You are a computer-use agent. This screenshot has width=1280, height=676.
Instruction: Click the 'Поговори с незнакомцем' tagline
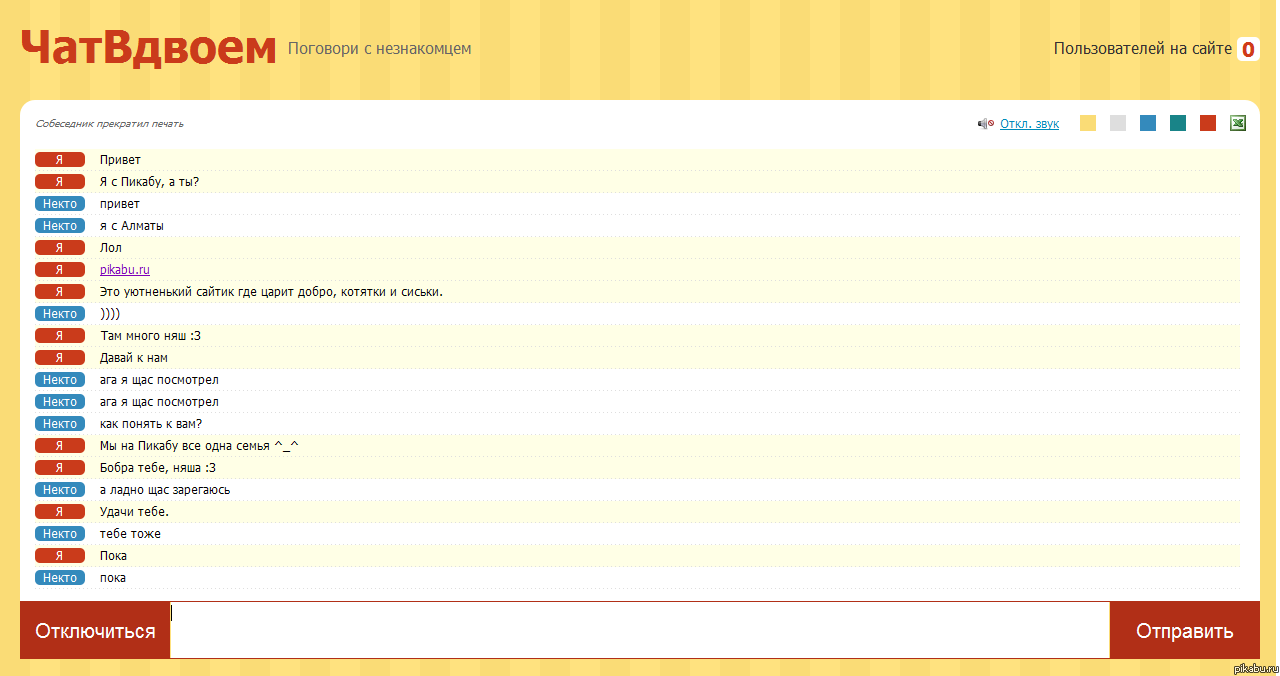coord(379,49)
